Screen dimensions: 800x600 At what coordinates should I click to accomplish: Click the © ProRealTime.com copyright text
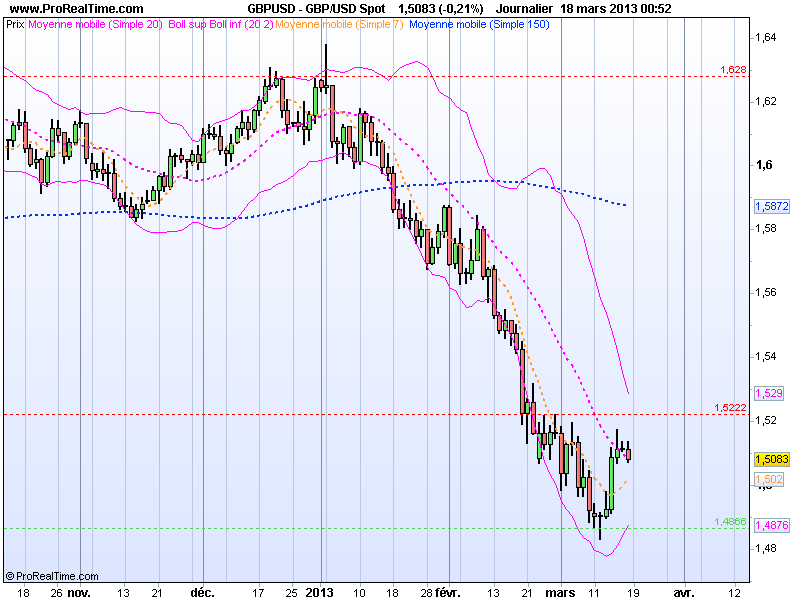coord(52,577)
